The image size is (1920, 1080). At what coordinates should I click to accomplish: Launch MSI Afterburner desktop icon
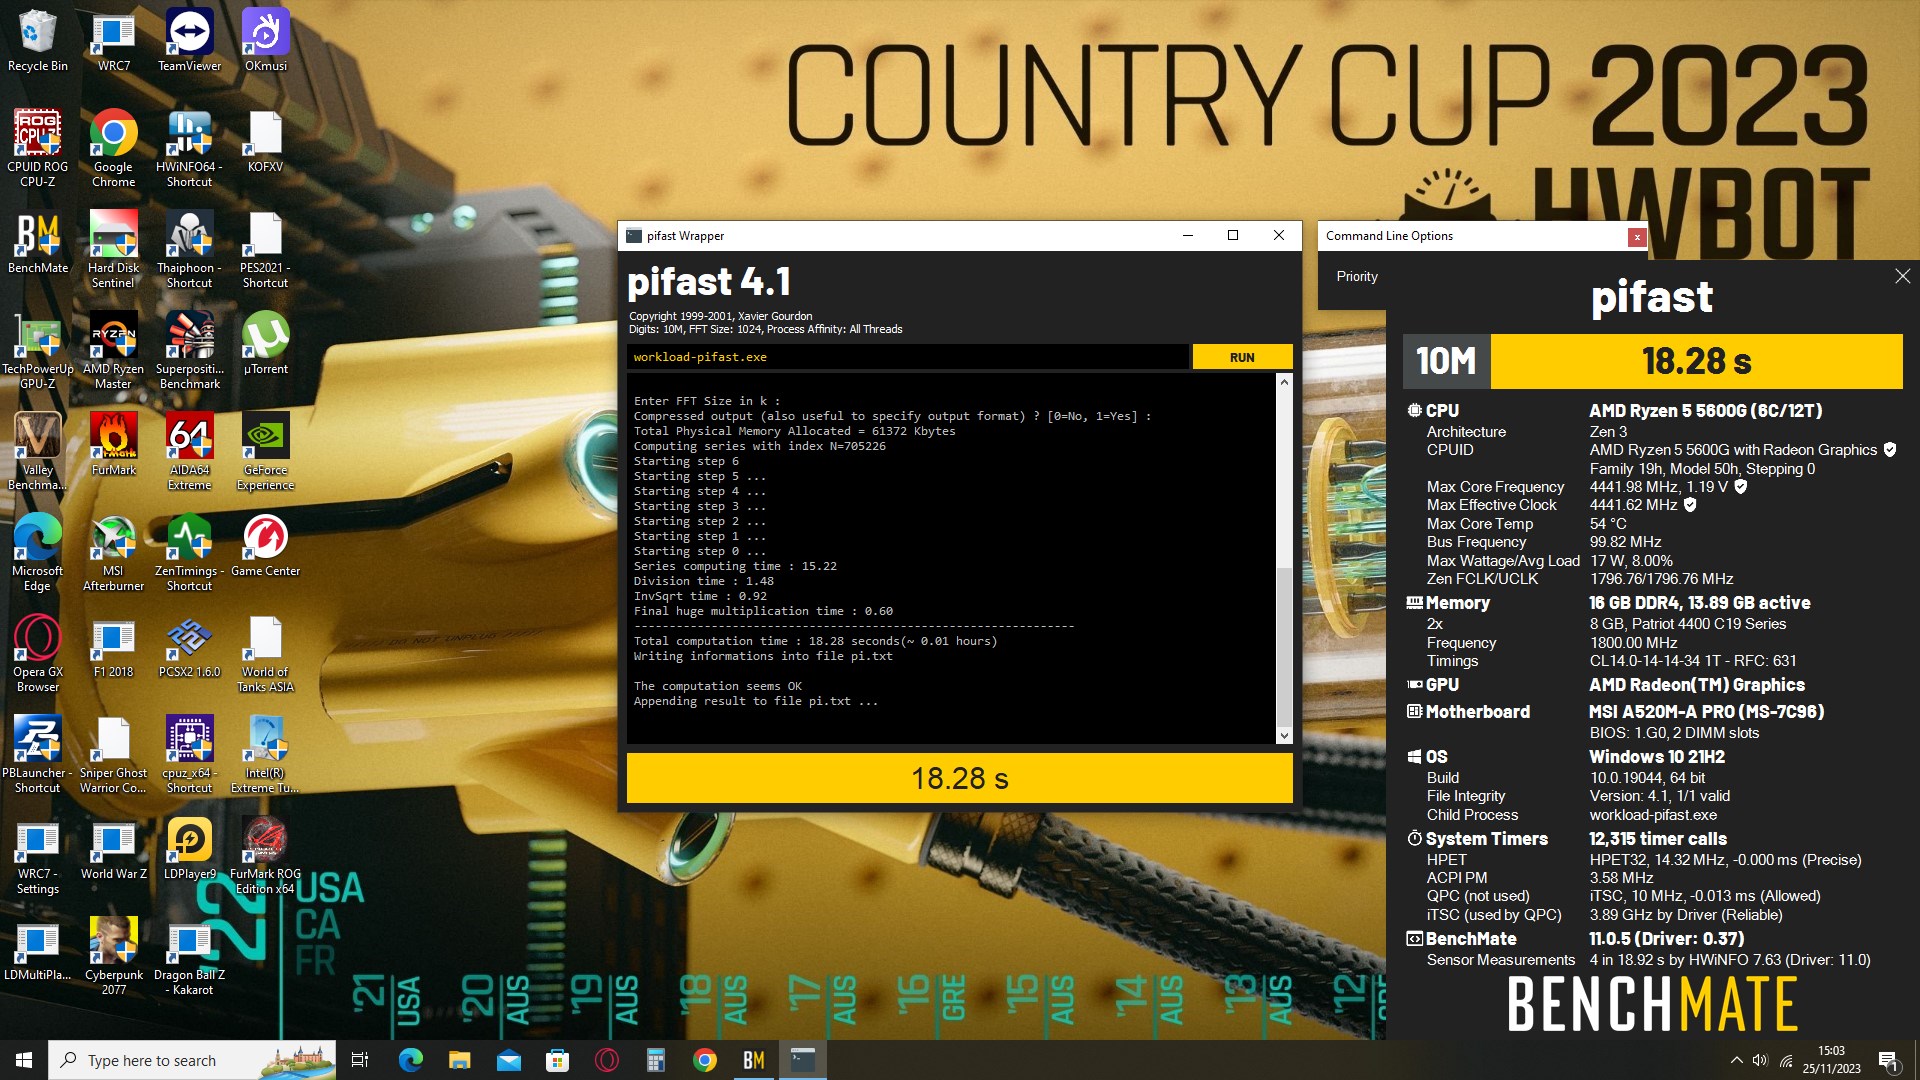[114, 551]
